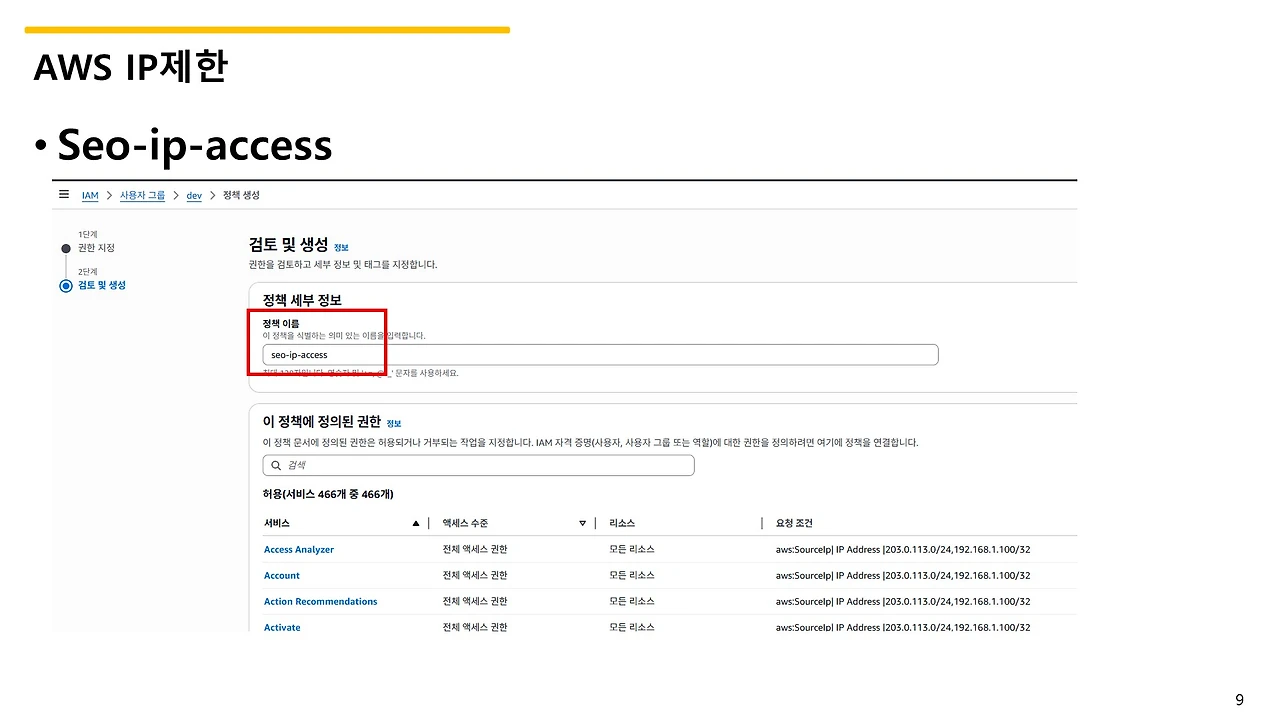The height and width of the screenshot is (720, 1280).
Task: Open the hamburger navigation menu
Action: click(x=64, y=195)
